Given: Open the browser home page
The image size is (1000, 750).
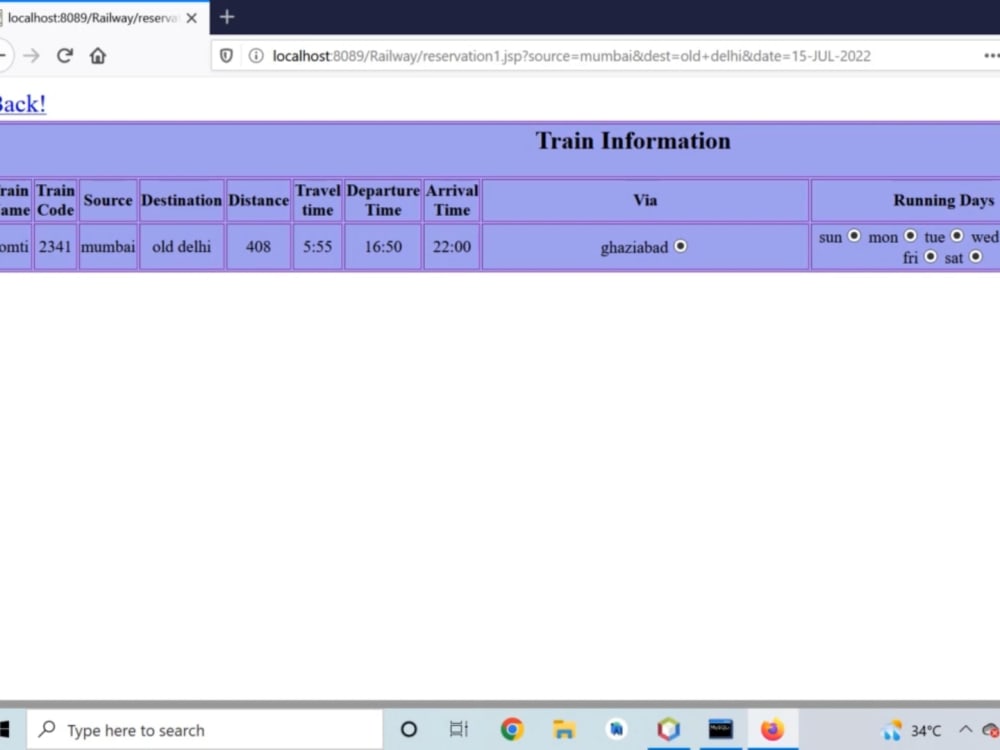Looking at the screenshot, I should click(97, 56).
